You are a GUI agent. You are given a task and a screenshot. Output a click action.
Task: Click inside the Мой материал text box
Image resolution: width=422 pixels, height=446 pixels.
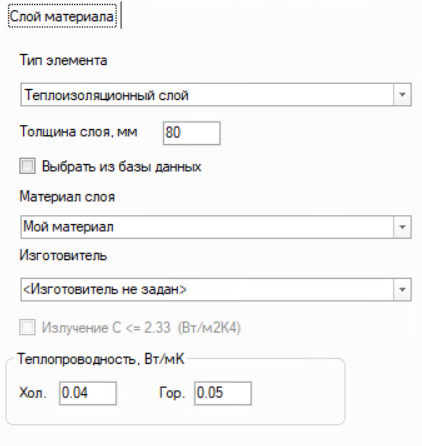207,227
